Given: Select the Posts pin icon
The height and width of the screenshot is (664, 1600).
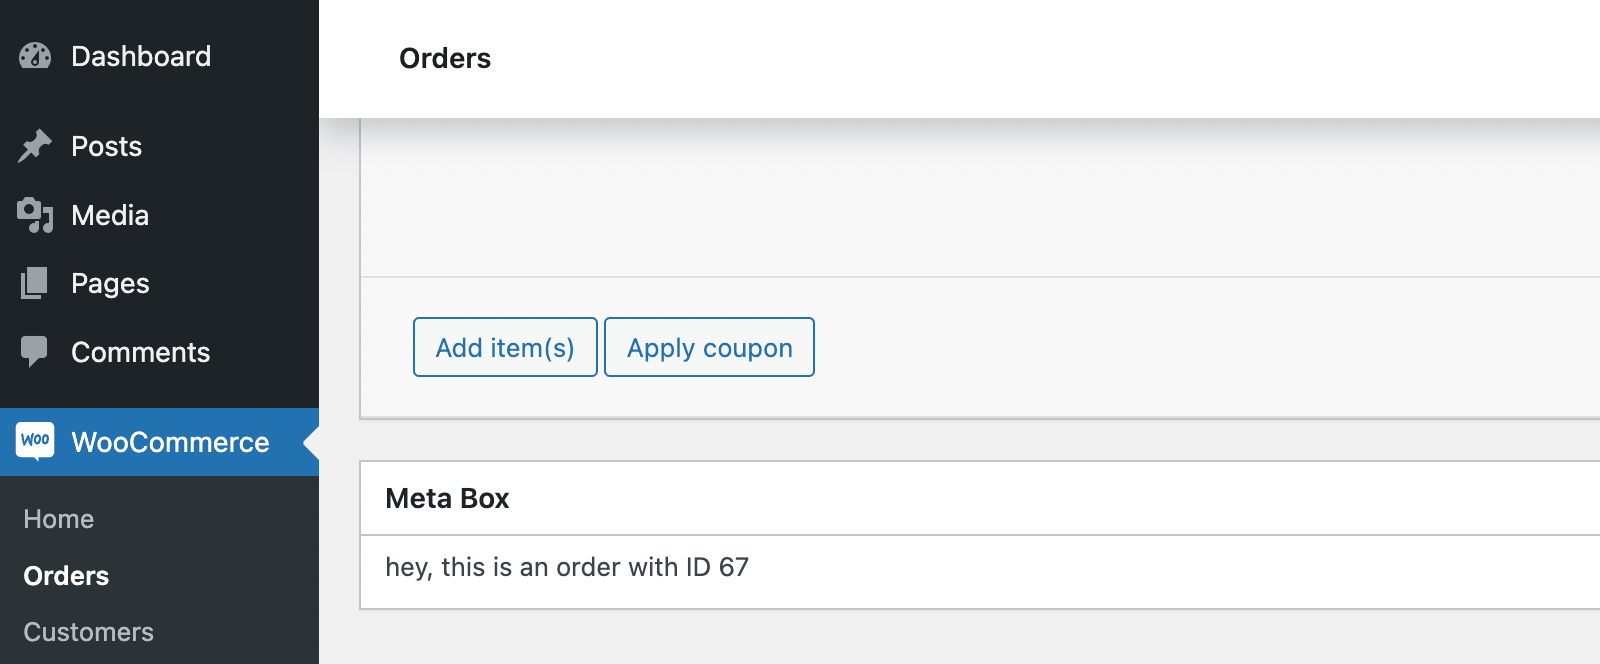Looking at the screenshot, I should tap(34, 146).
